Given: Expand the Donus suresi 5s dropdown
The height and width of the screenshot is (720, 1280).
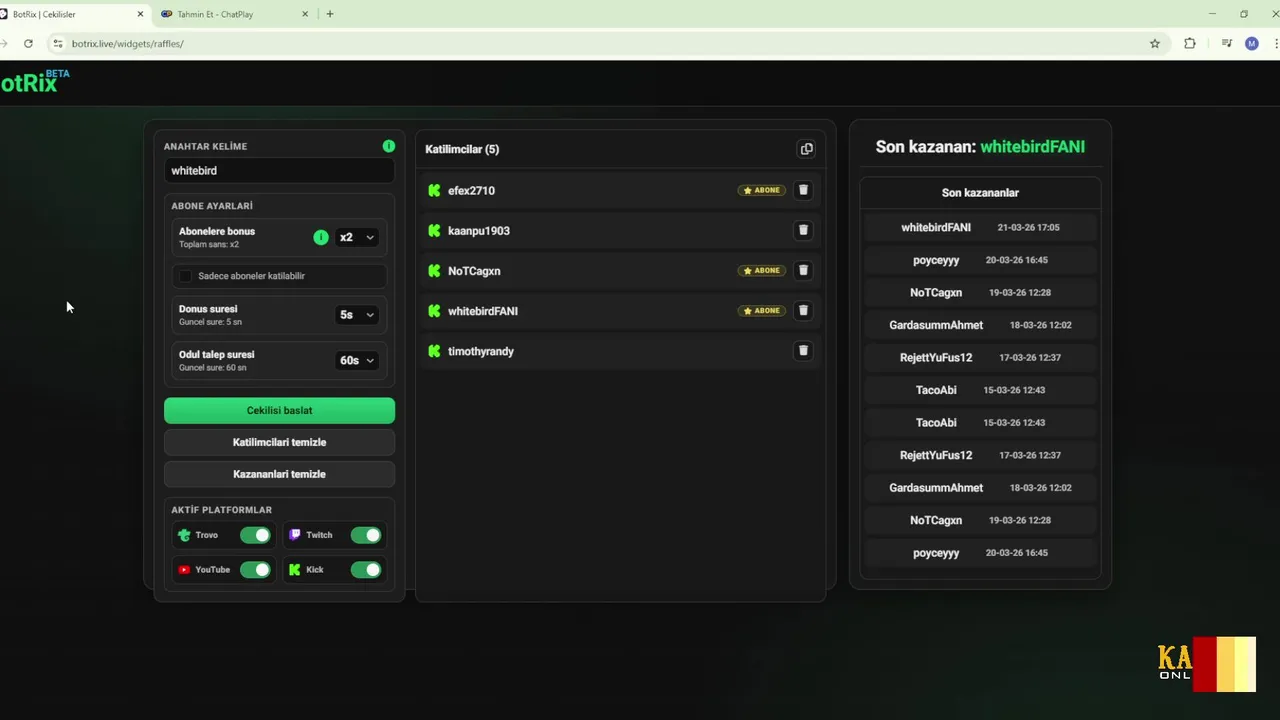Looking at the screenshot, I should (x=357, y=315).
